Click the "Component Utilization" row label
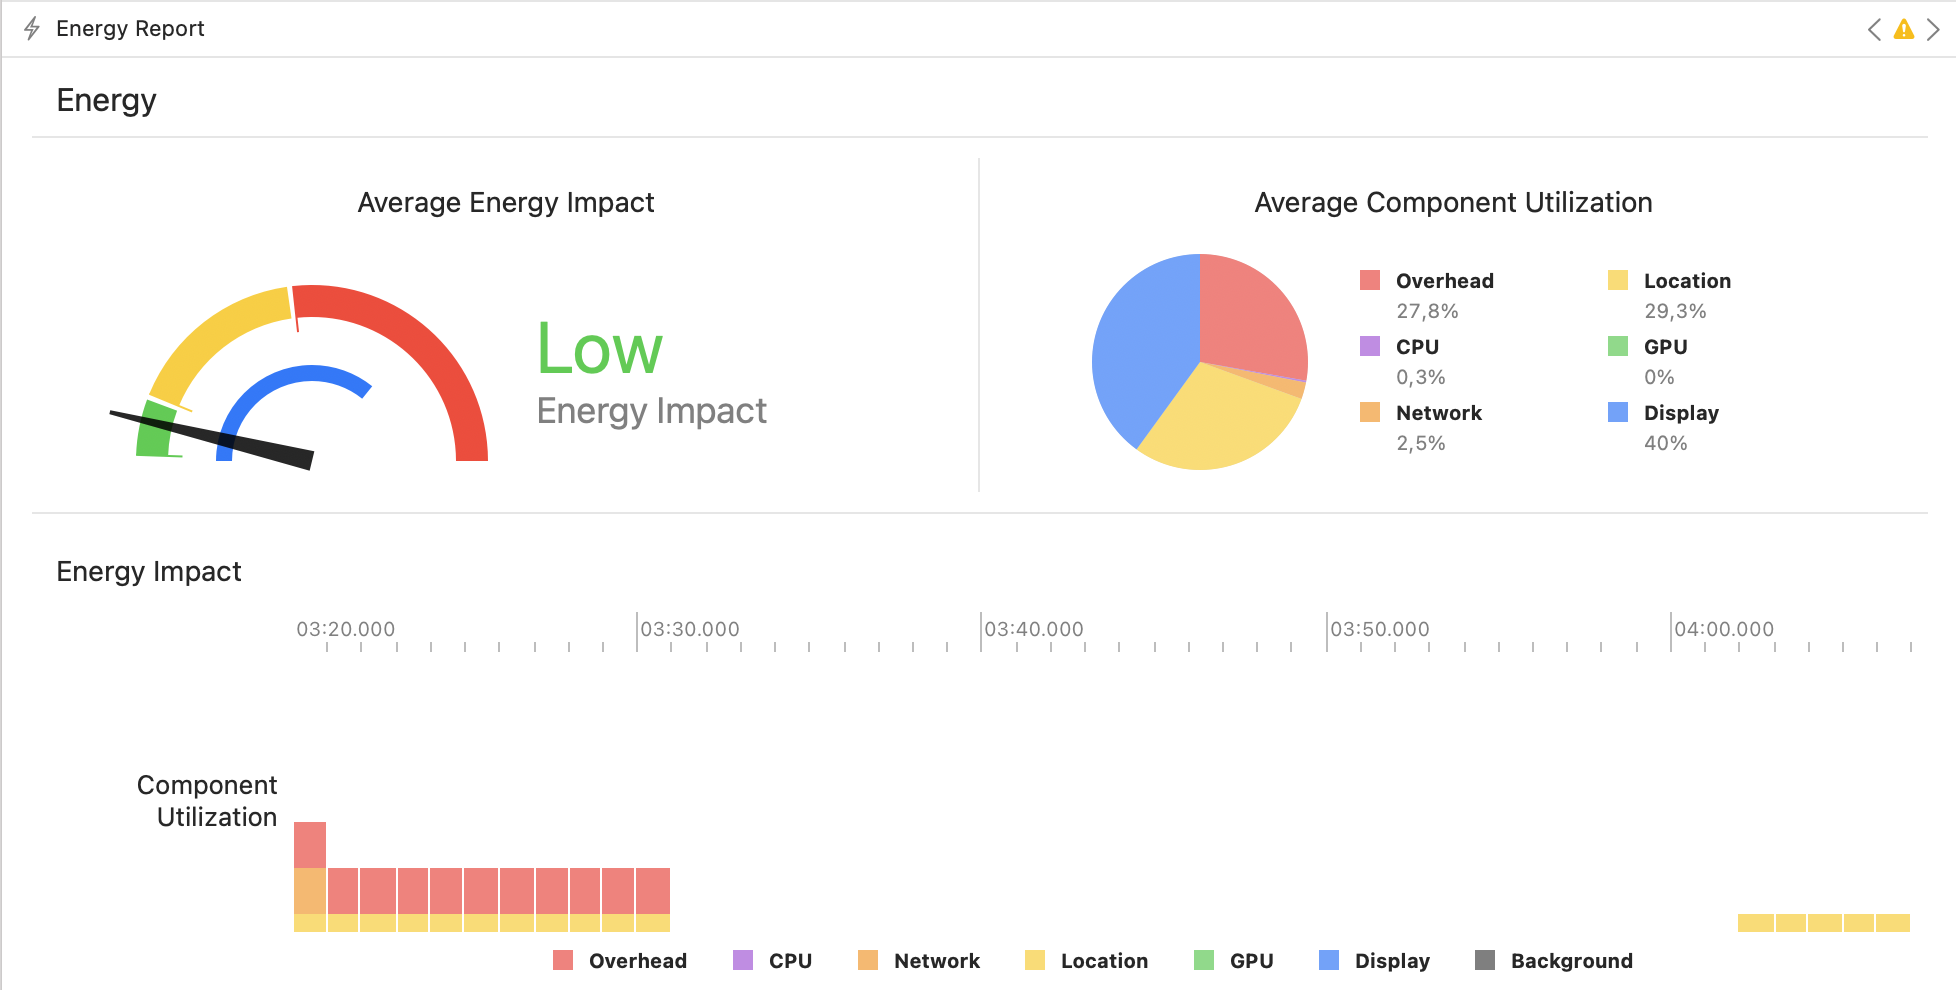Image resolution: width=1956 pixels, height=990 pixels. (207, 801)
